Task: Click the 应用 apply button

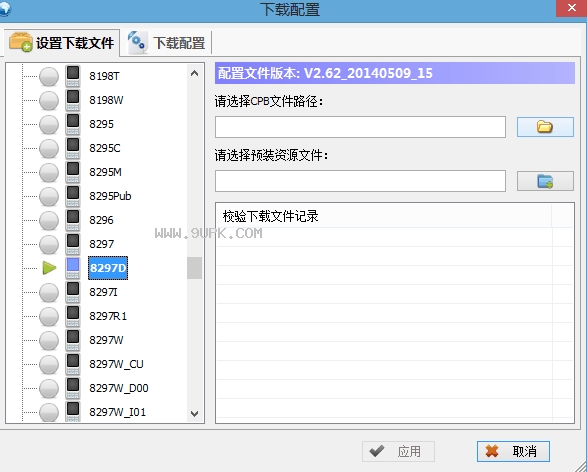Action: 398,451
